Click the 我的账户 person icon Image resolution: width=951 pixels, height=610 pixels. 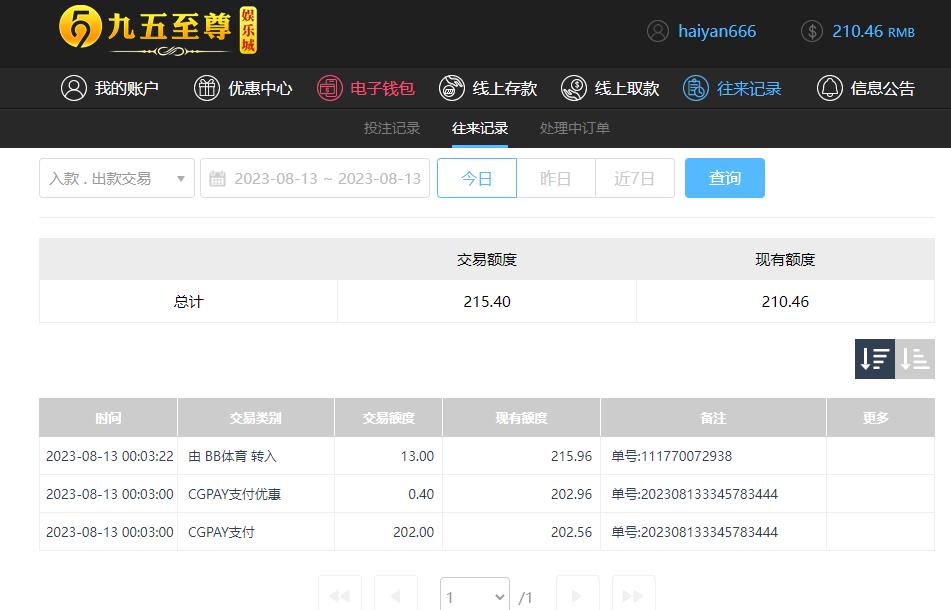tap(74, 88)
